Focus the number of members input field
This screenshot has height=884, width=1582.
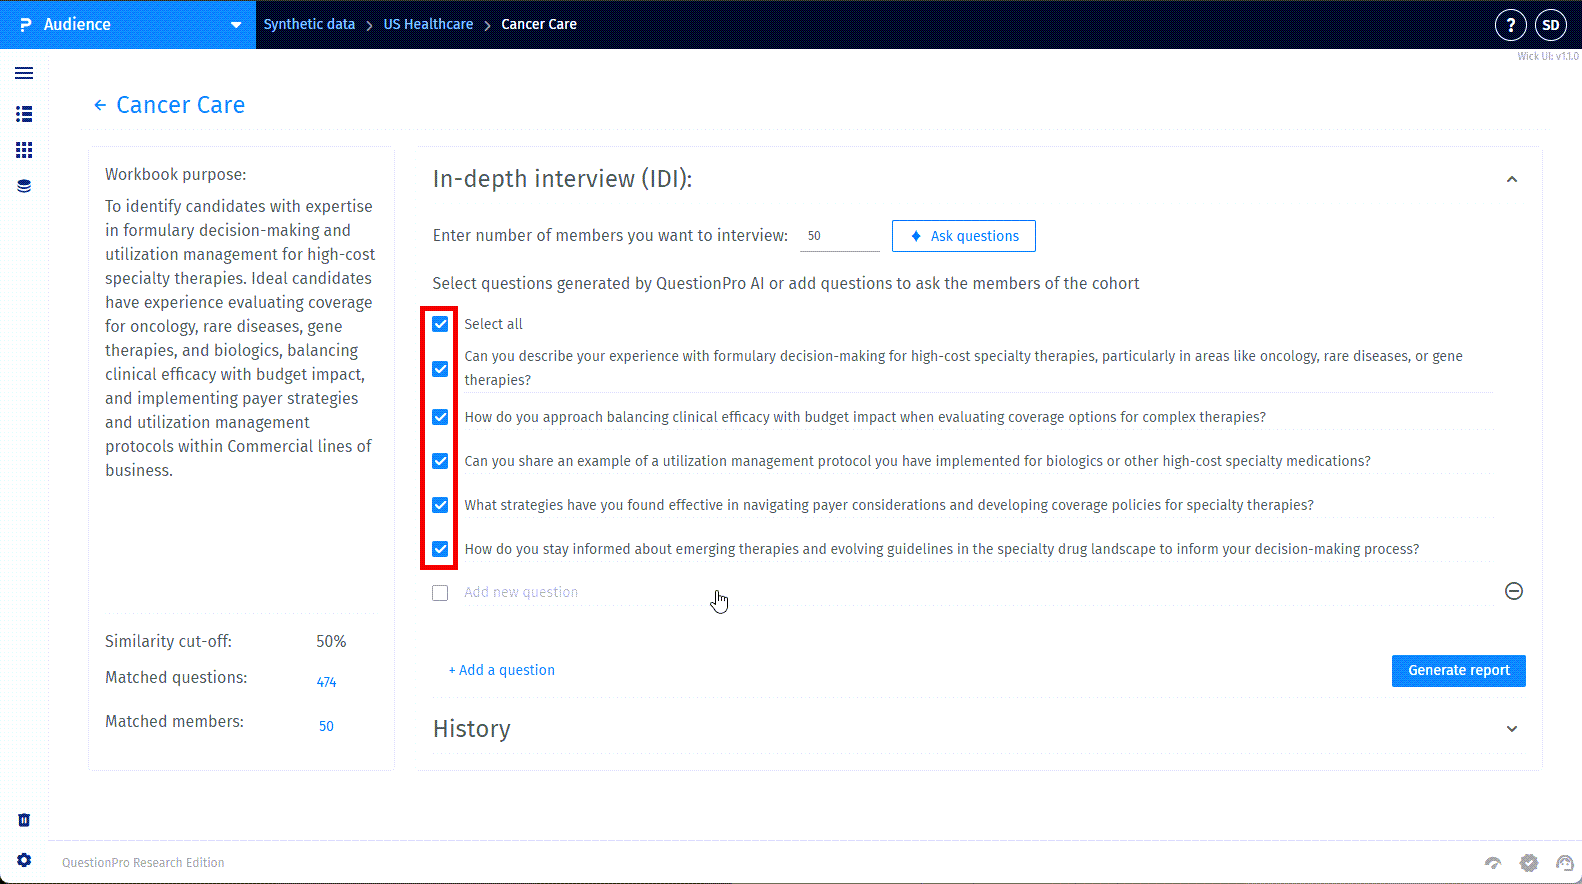[x=840, y=236]
